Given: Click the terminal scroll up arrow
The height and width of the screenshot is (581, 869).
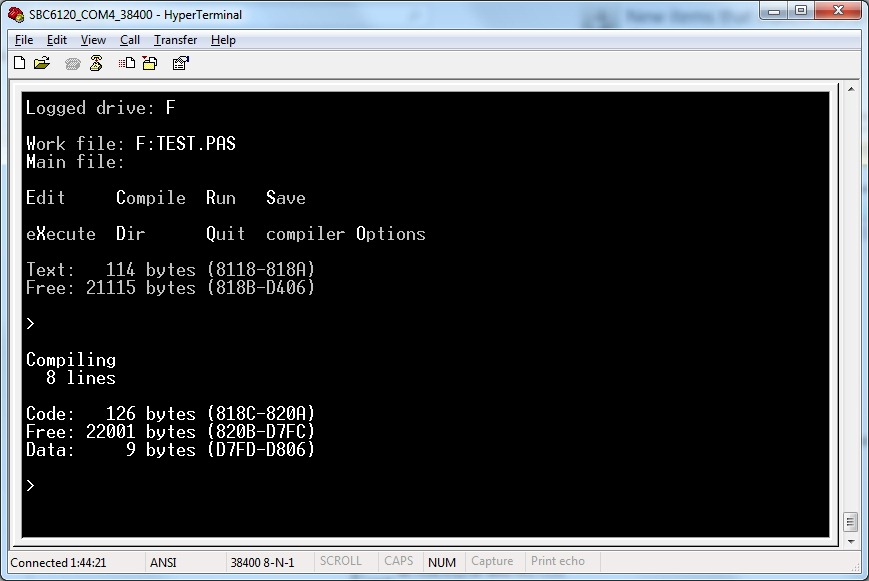Looking at the screenshot, I should (x=850, y=88).
